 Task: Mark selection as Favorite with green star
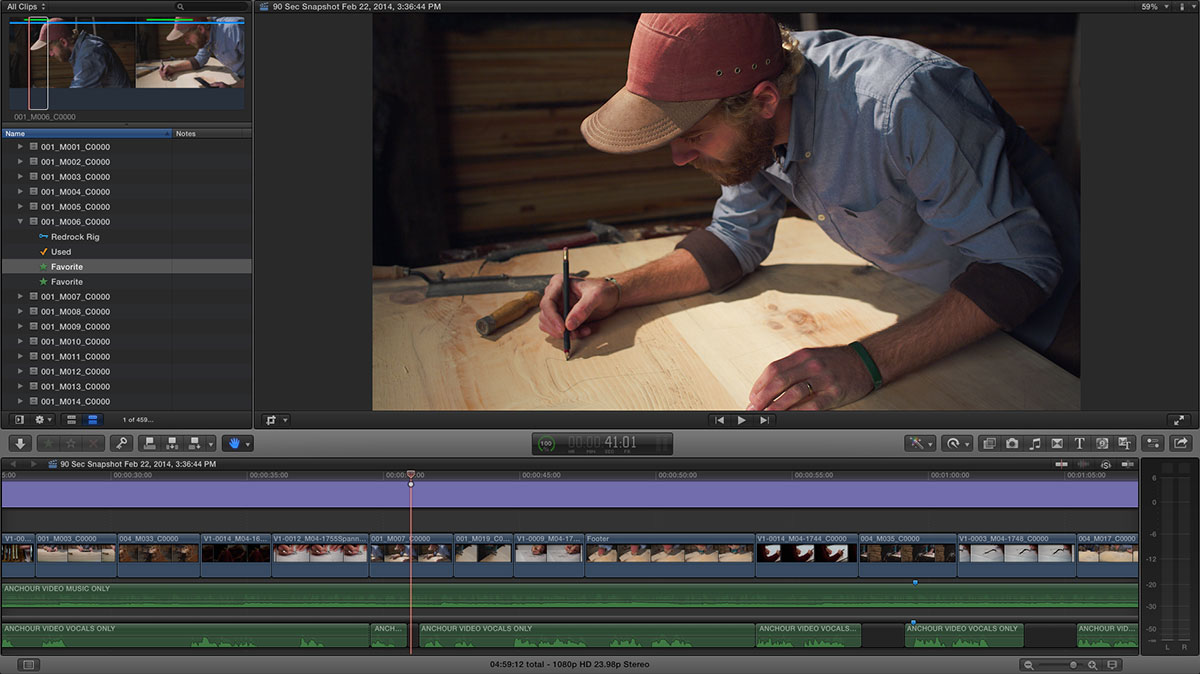pyautogui.click(x=49, y=443)
